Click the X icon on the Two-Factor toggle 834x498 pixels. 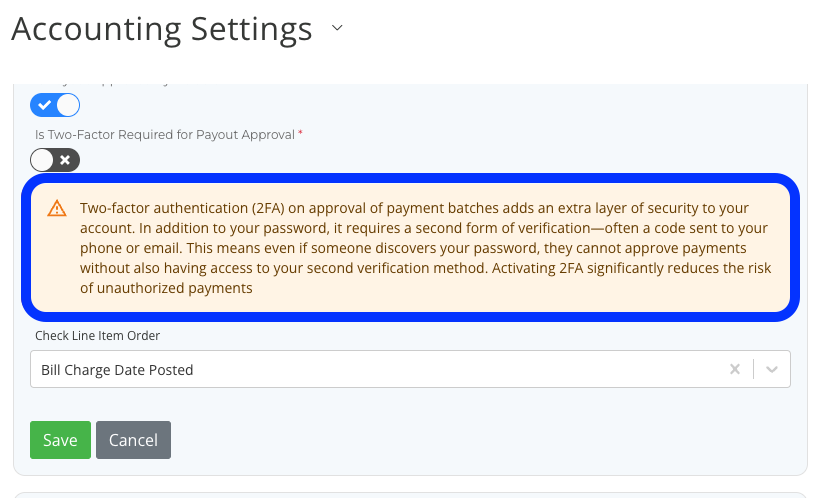tap(66, 160)
